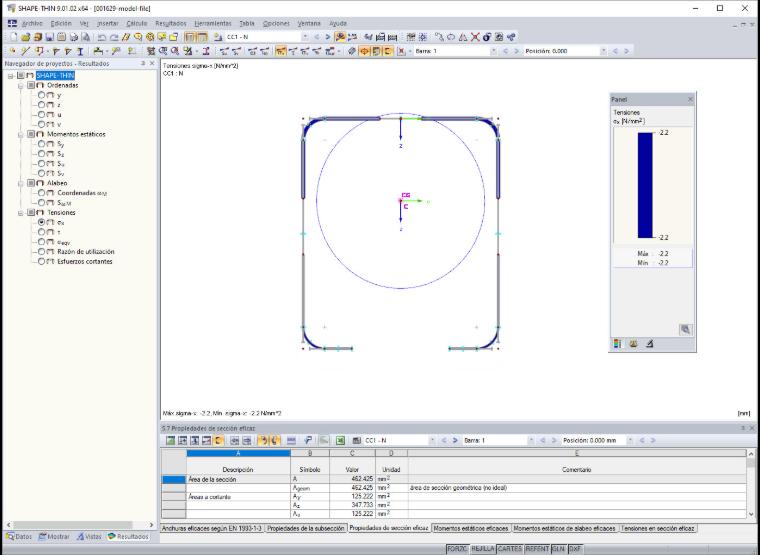The width and height of the screenshot is (760, 555).
Task: Select the Sy static moment radio button
Action: pos(42,144)
